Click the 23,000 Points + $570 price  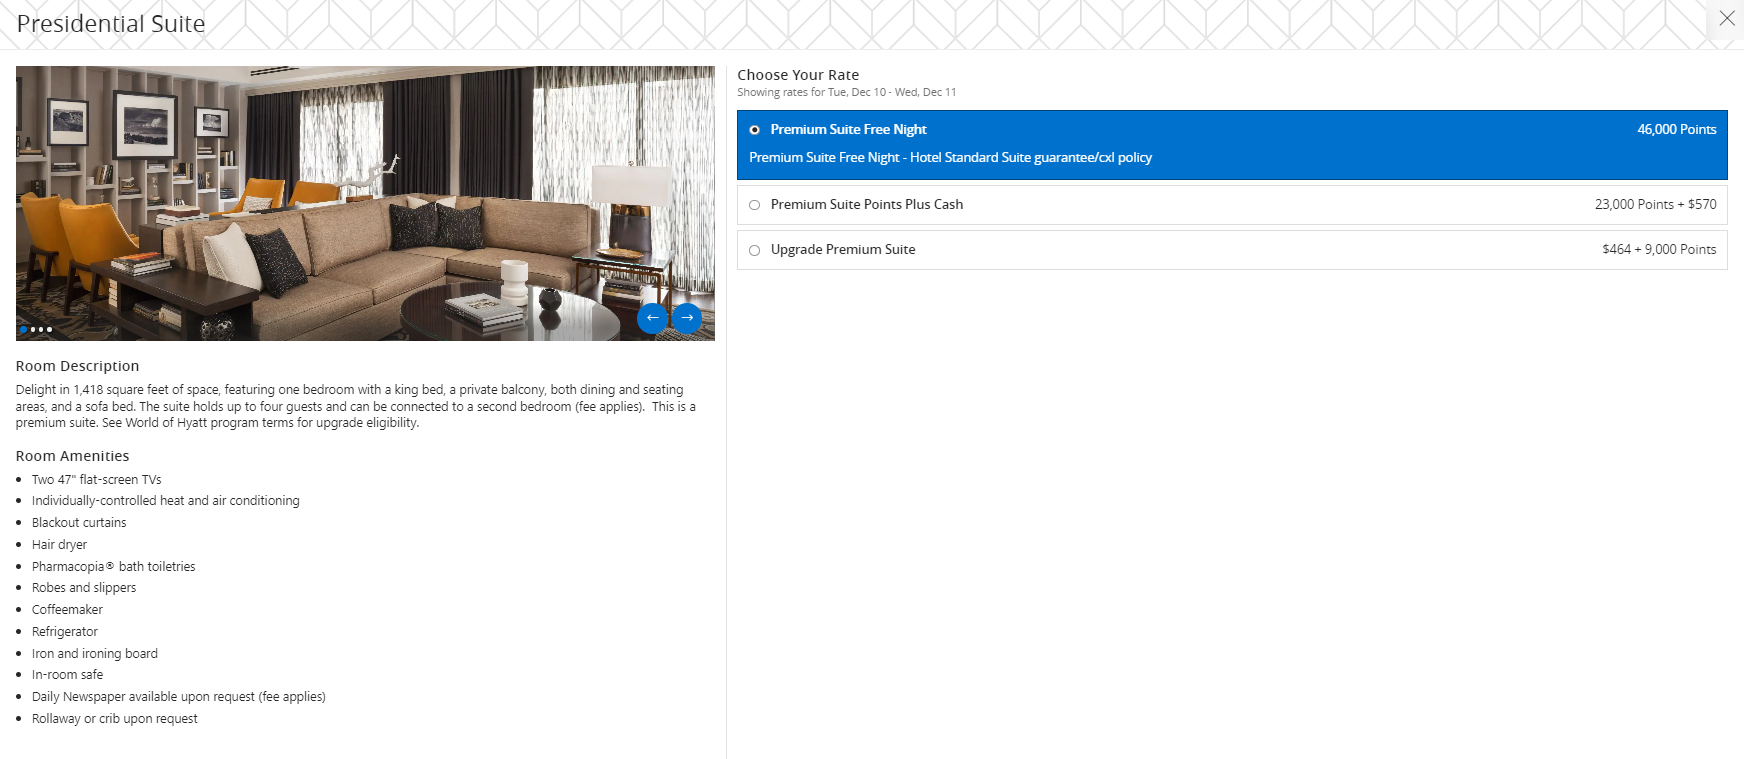(1655, 205)
